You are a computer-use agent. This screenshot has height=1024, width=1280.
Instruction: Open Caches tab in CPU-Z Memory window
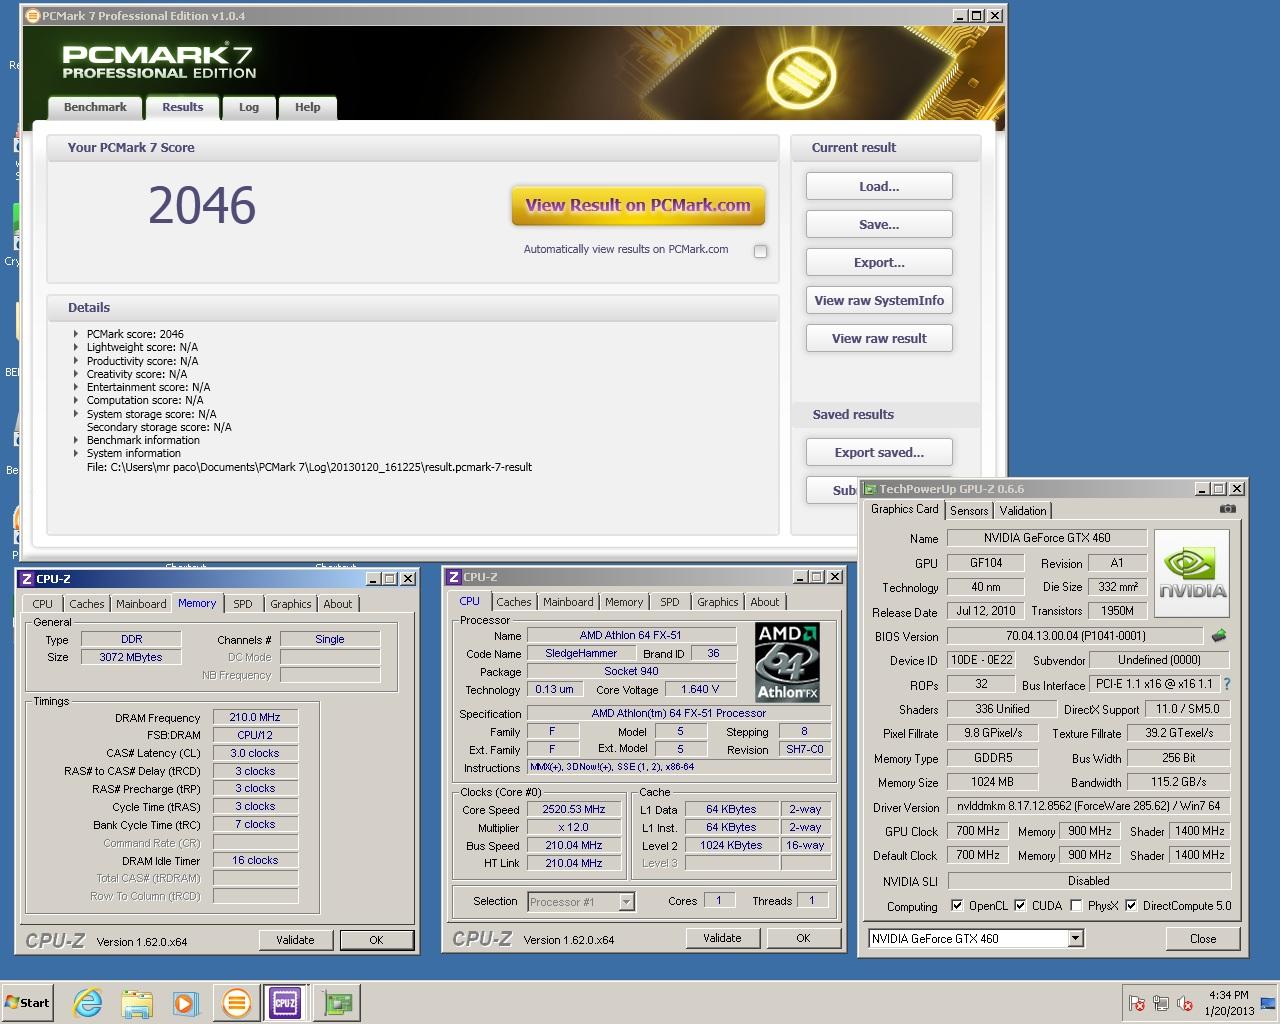87,604
